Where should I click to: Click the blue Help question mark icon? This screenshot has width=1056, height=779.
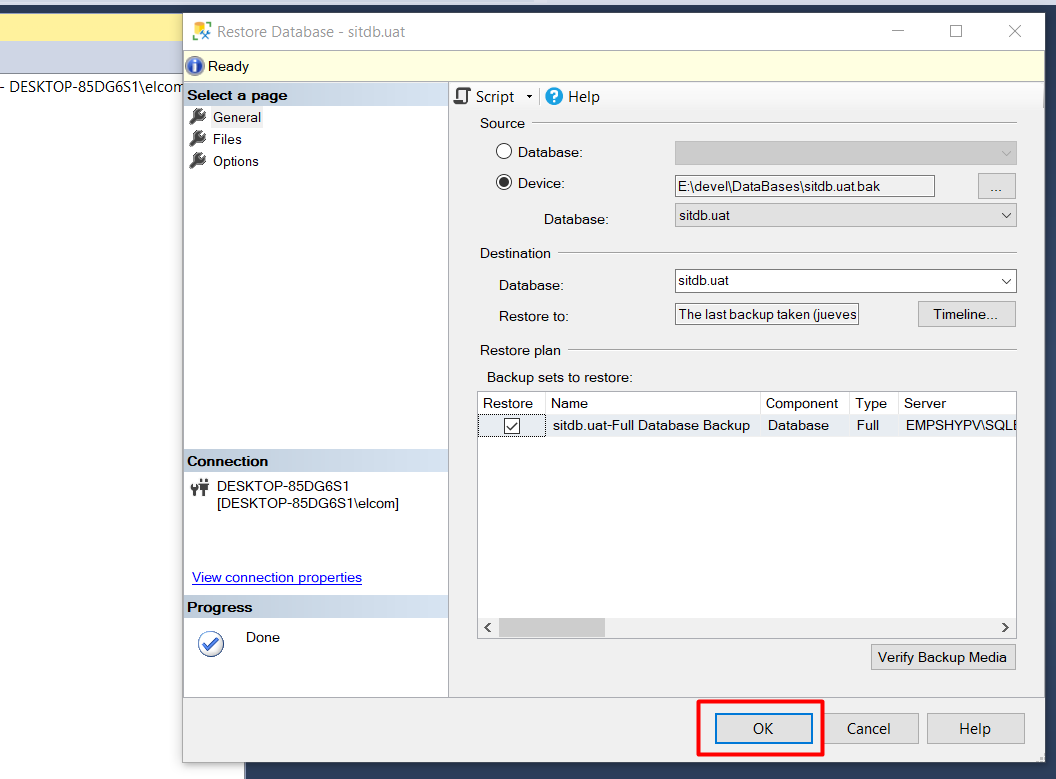[x=554, y=96]
